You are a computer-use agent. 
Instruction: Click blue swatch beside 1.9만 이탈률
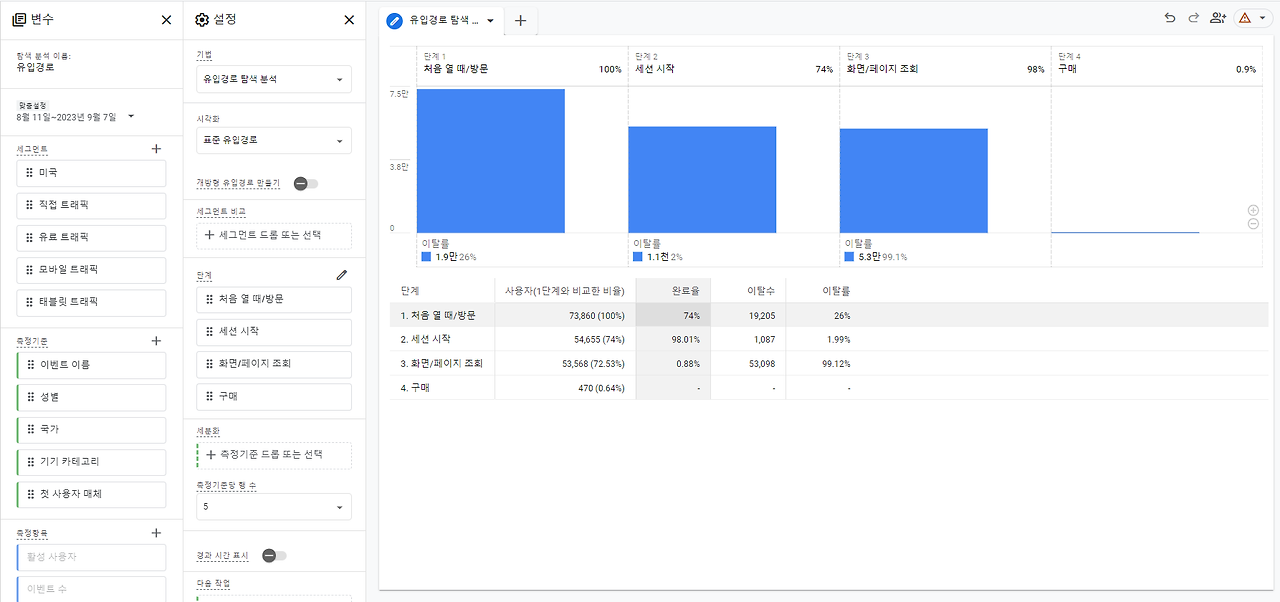[x=426, y=257]
